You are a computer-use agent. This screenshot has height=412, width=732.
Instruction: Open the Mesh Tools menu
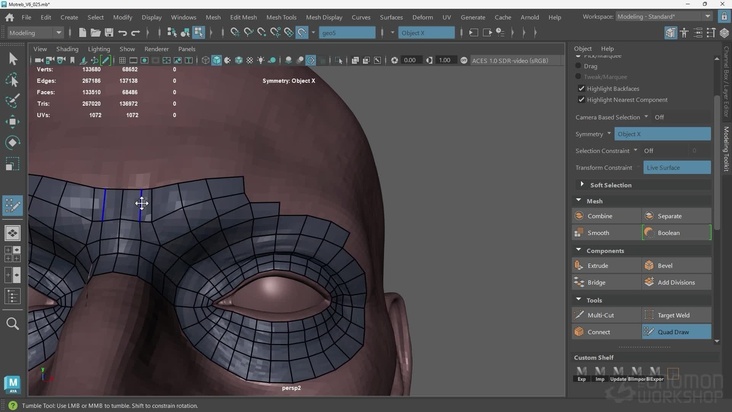click(281, 17)
